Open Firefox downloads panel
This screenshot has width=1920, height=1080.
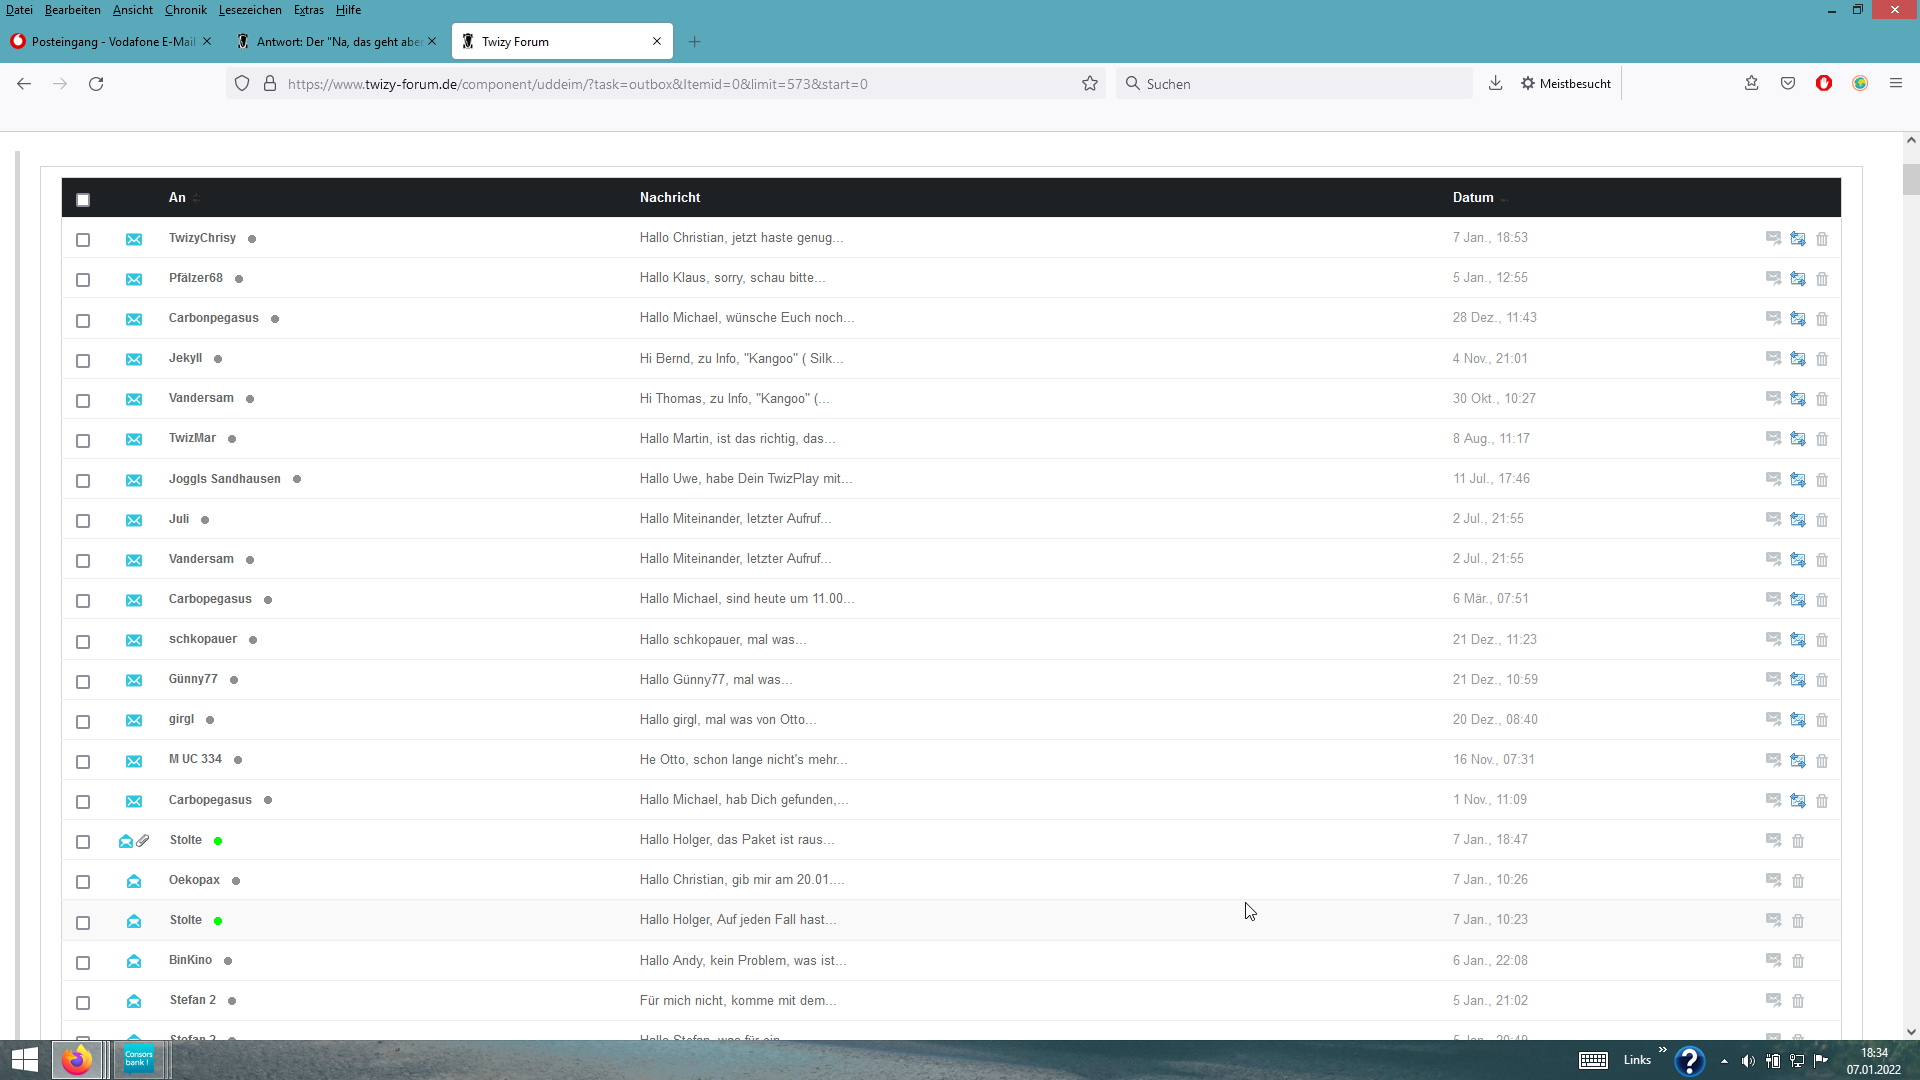[1495, 84]
